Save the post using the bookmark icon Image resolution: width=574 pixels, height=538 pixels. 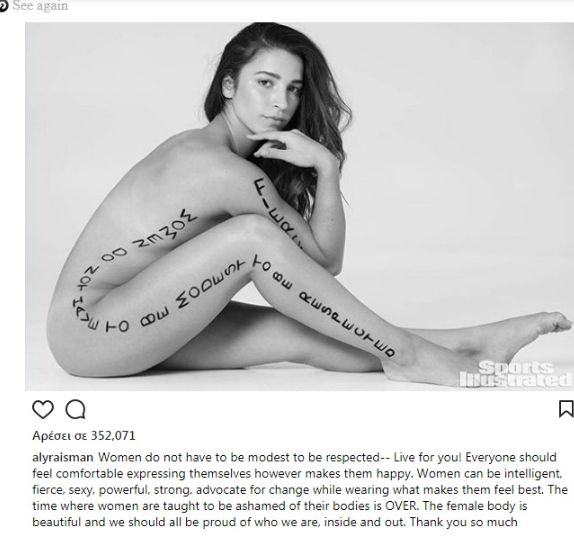566,409
